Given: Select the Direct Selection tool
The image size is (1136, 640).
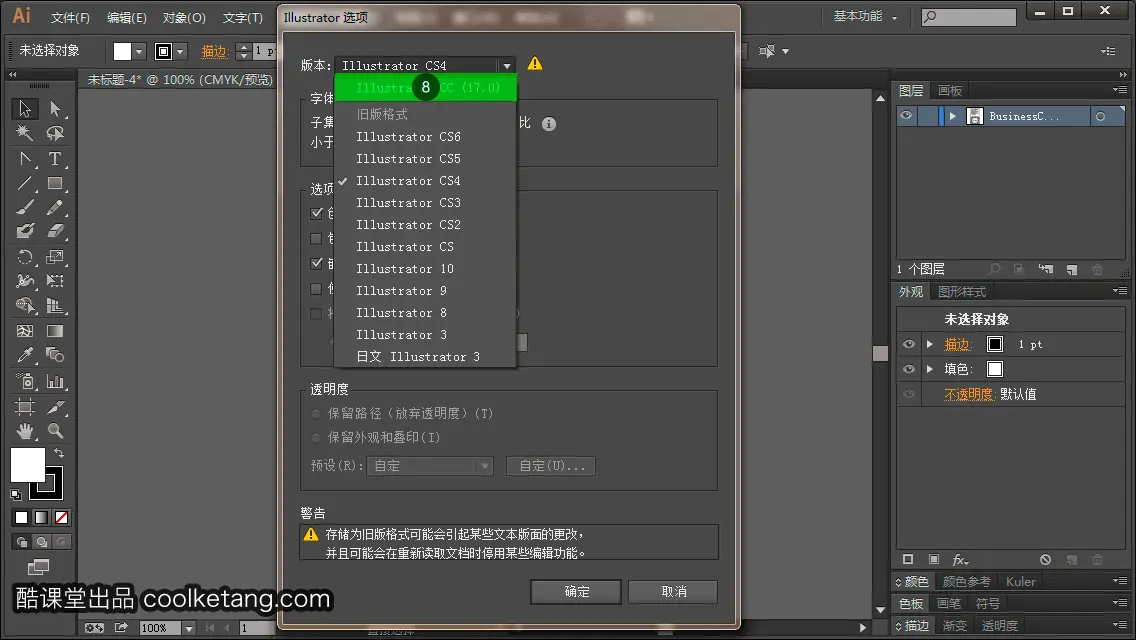Looking at the screenshot, I should click(55, 109).
